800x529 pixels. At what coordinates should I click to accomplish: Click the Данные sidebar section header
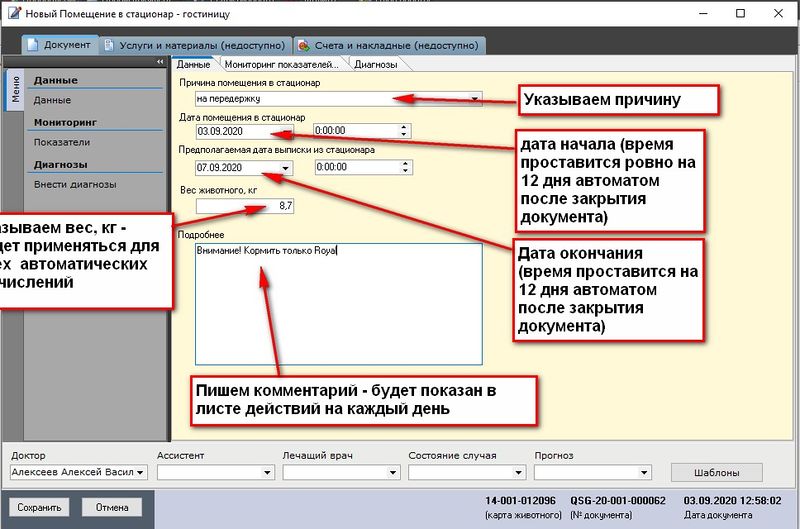tap(56, 80)
